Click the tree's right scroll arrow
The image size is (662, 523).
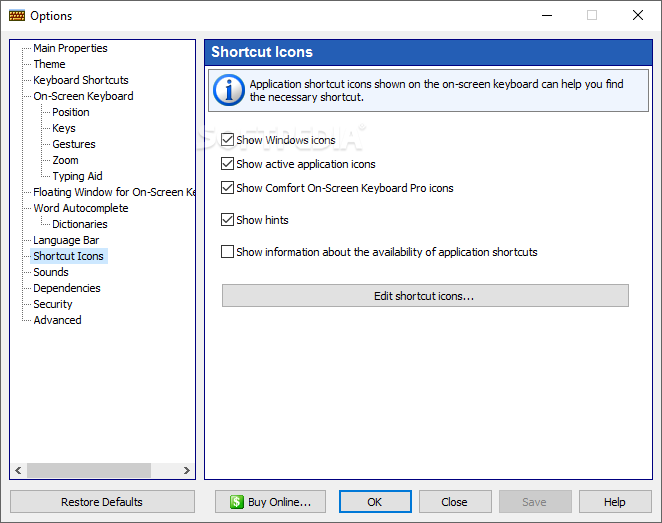coord(187,470)
